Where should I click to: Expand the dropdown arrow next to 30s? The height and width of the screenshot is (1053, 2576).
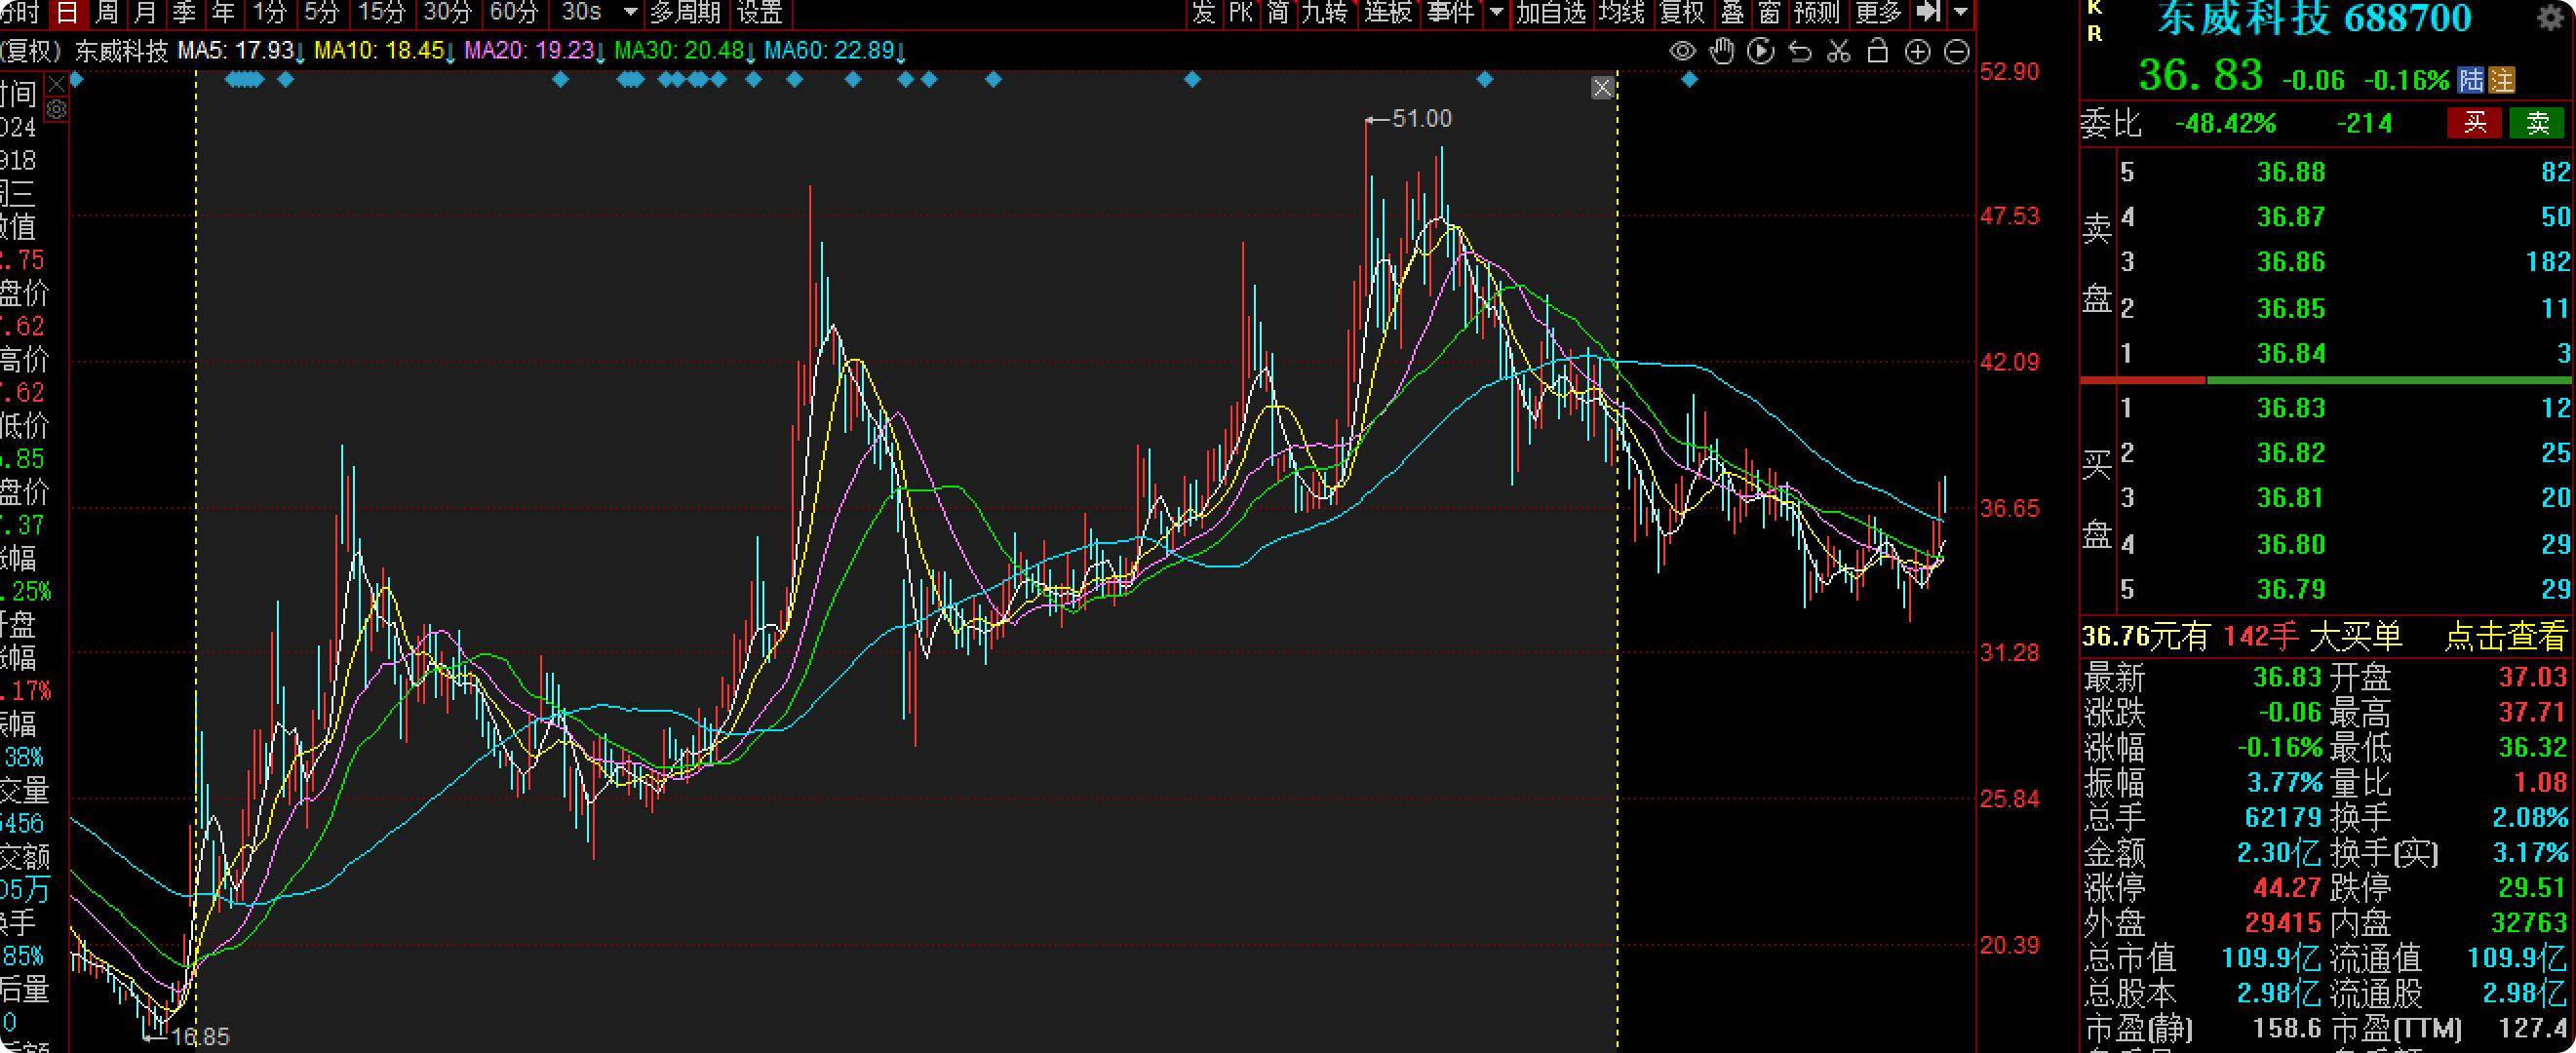coord(630,12)
